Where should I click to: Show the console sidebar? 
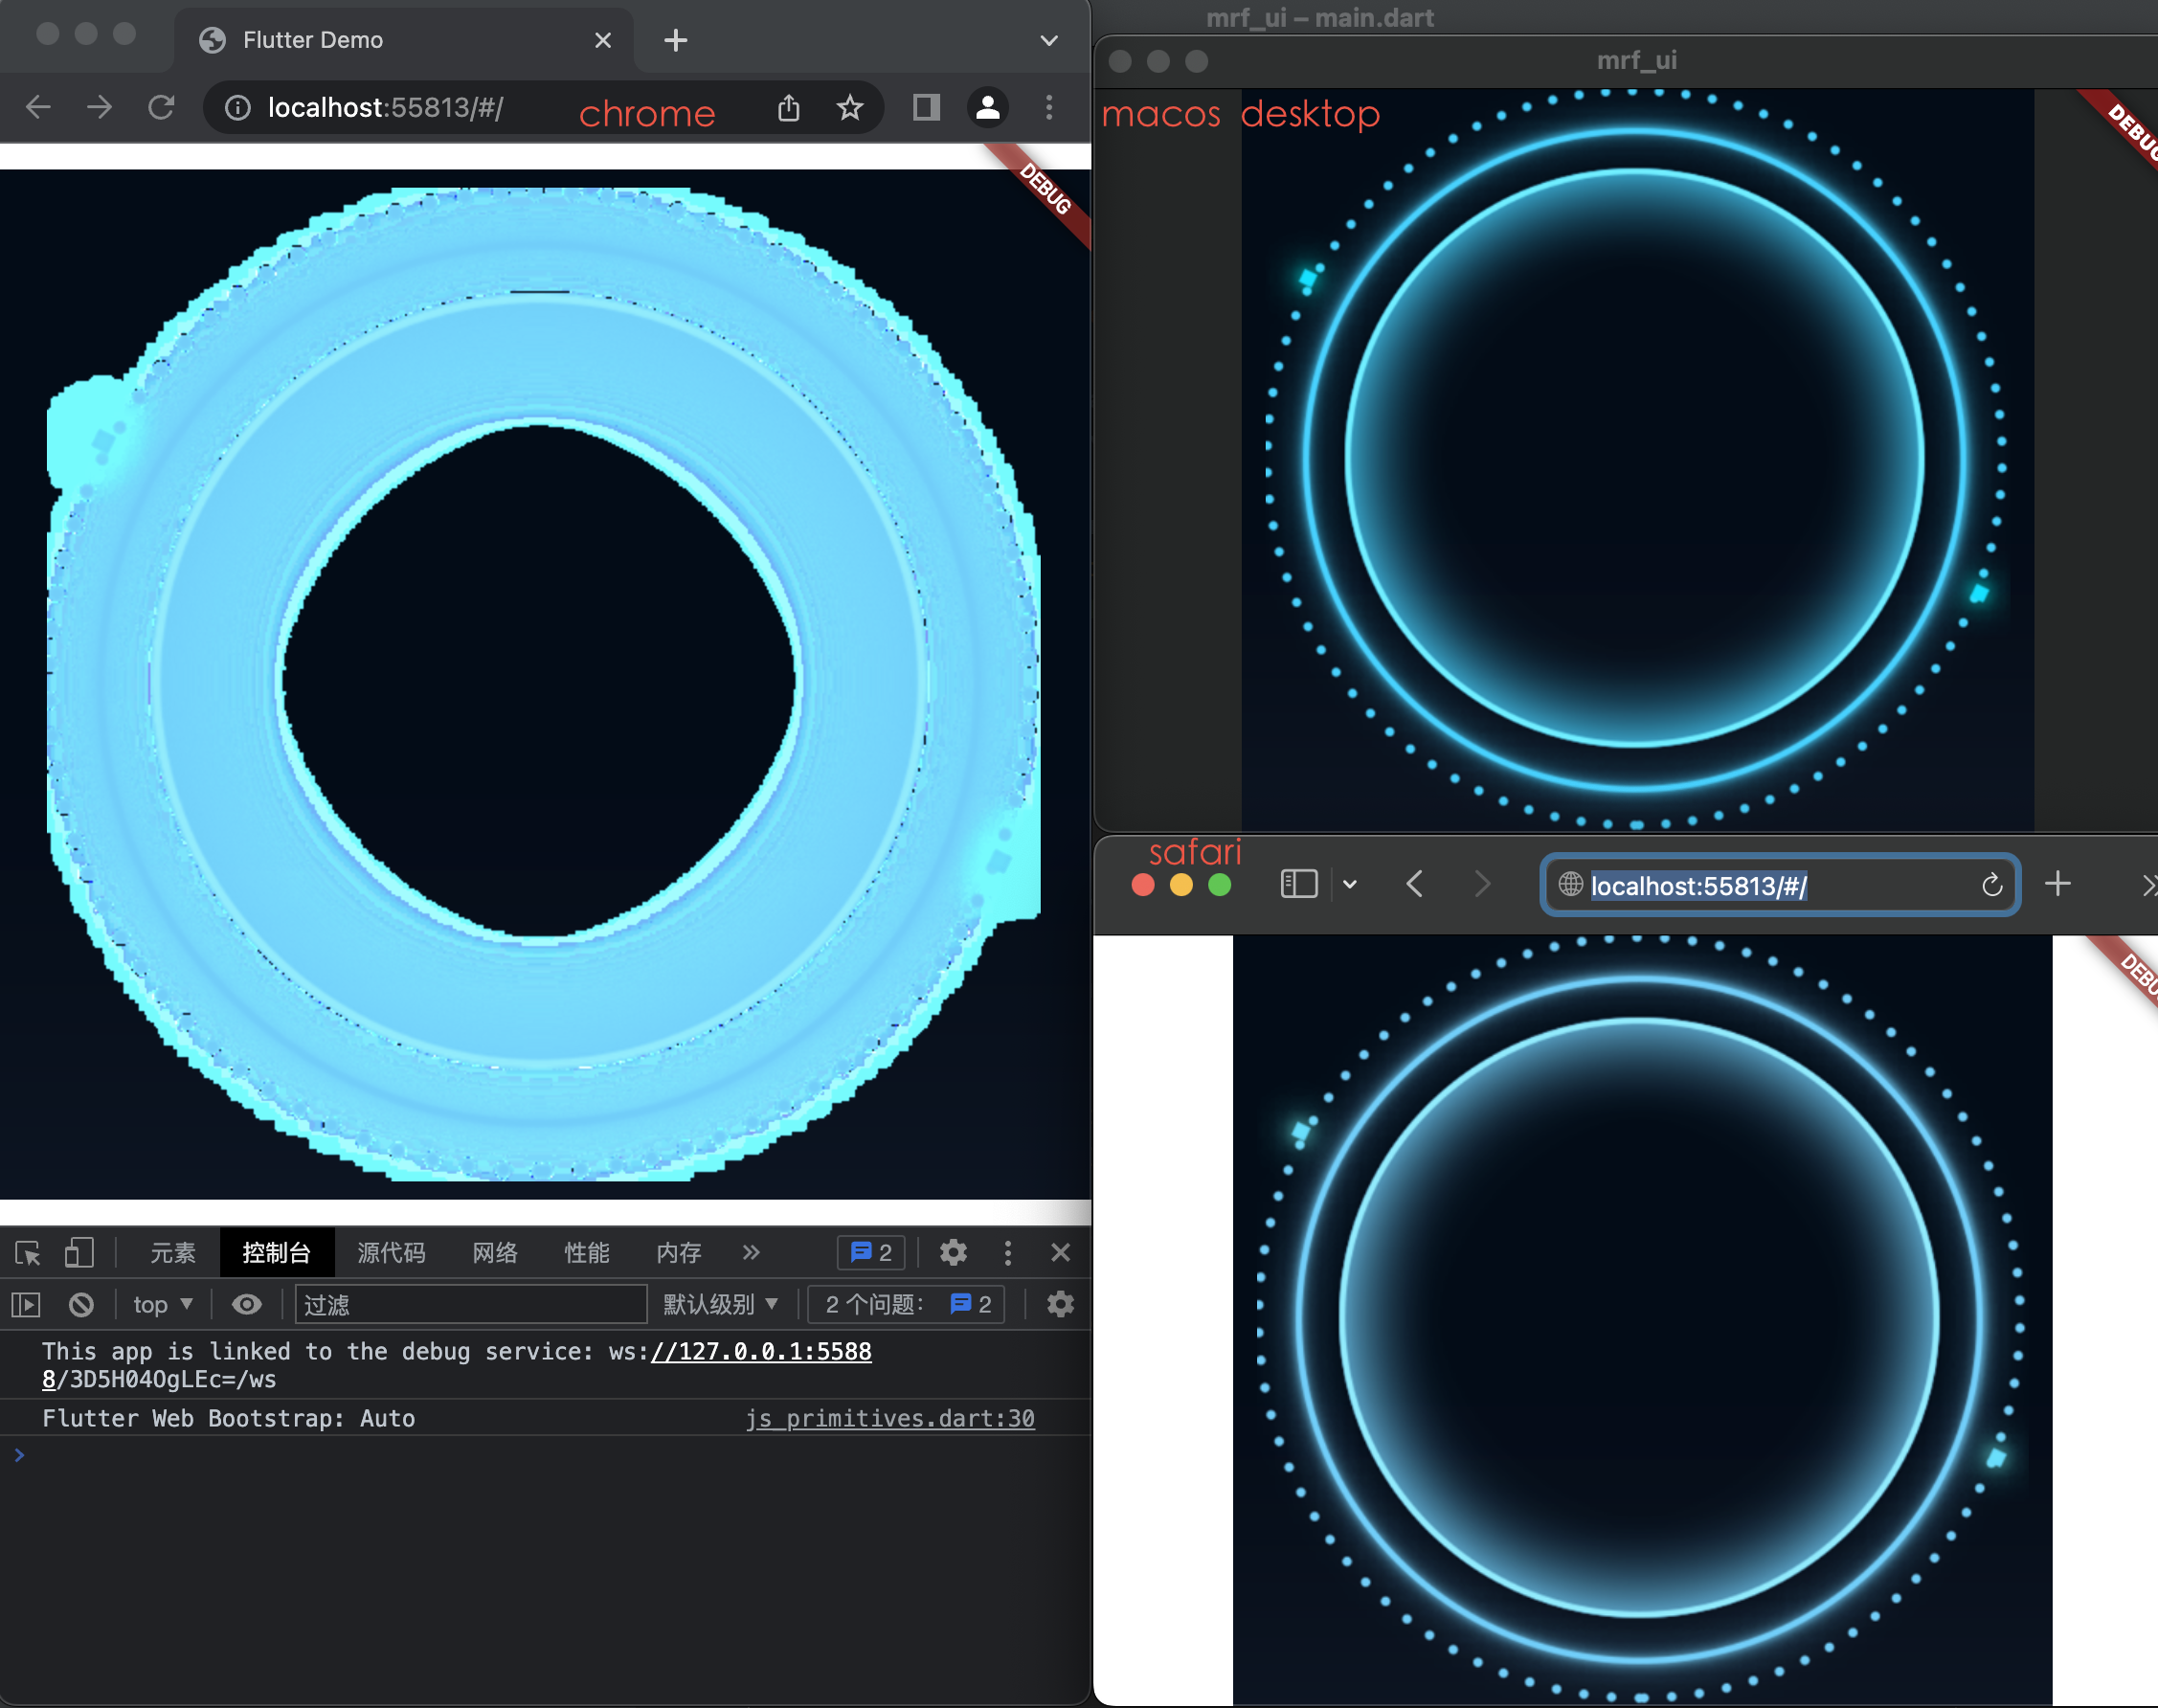coord(26,1304)
